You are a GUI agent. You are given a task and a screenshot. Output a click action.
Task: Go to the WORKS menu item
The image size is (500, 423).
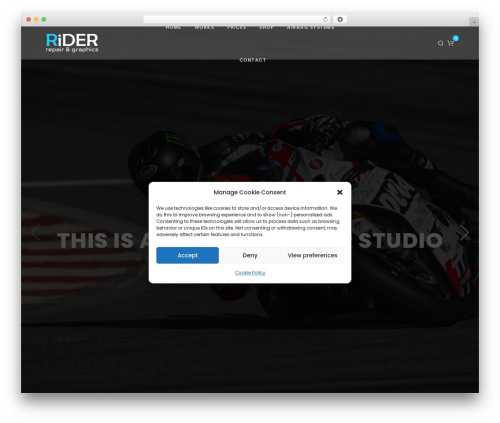coord(204,27)
